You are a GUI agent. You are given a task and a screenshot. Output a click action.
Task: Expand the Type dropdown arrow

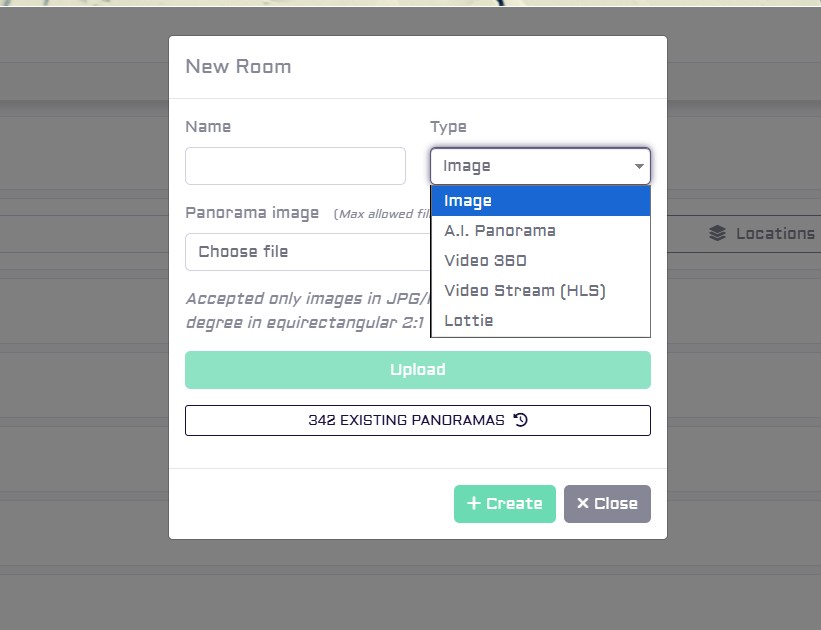639,166
